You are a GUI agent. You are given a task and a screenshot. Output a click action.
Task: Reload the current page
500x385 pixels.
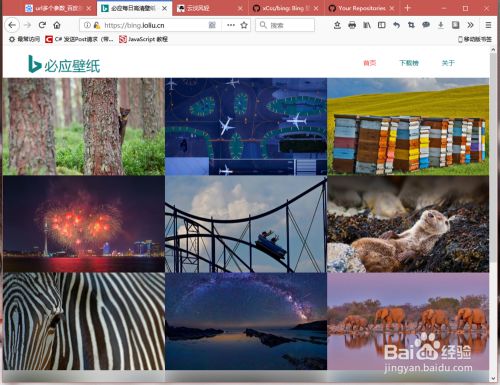(42, 25)
